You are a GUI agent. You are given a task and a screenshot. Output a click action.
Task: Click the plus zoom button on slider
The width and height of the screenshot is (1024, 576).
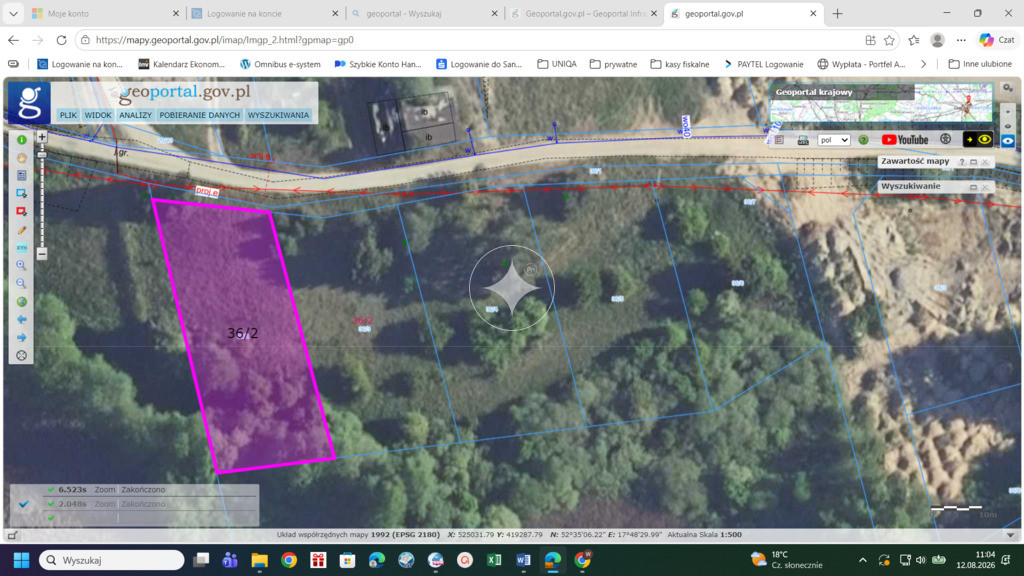point(42,136)
